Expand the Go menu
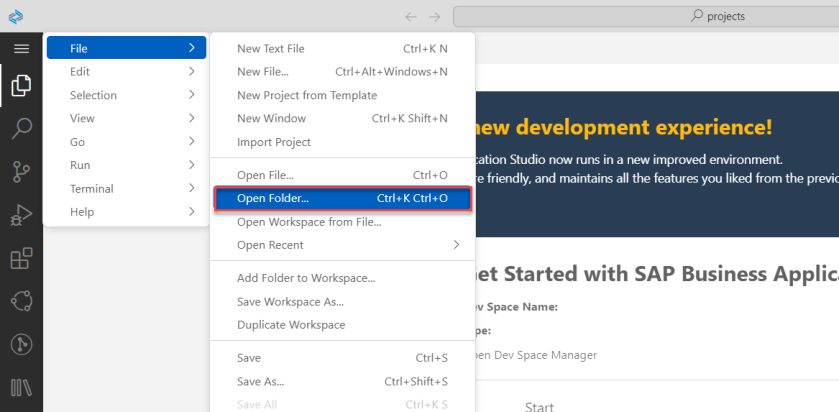 click(126, 142)
